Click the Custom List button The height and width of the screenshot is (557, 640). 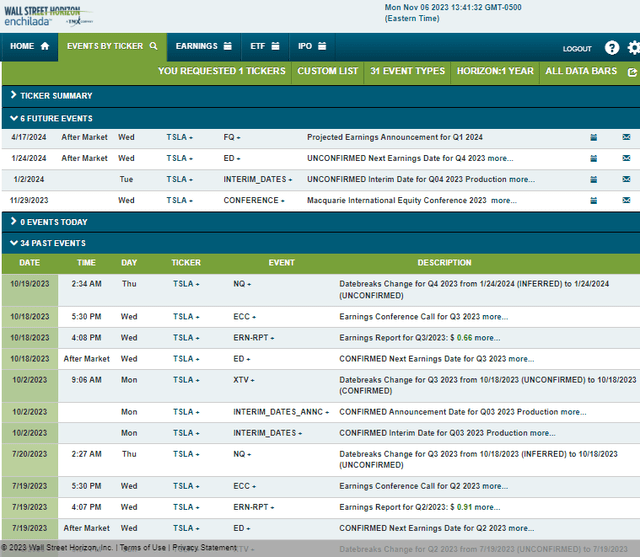(x=327, y=71)
